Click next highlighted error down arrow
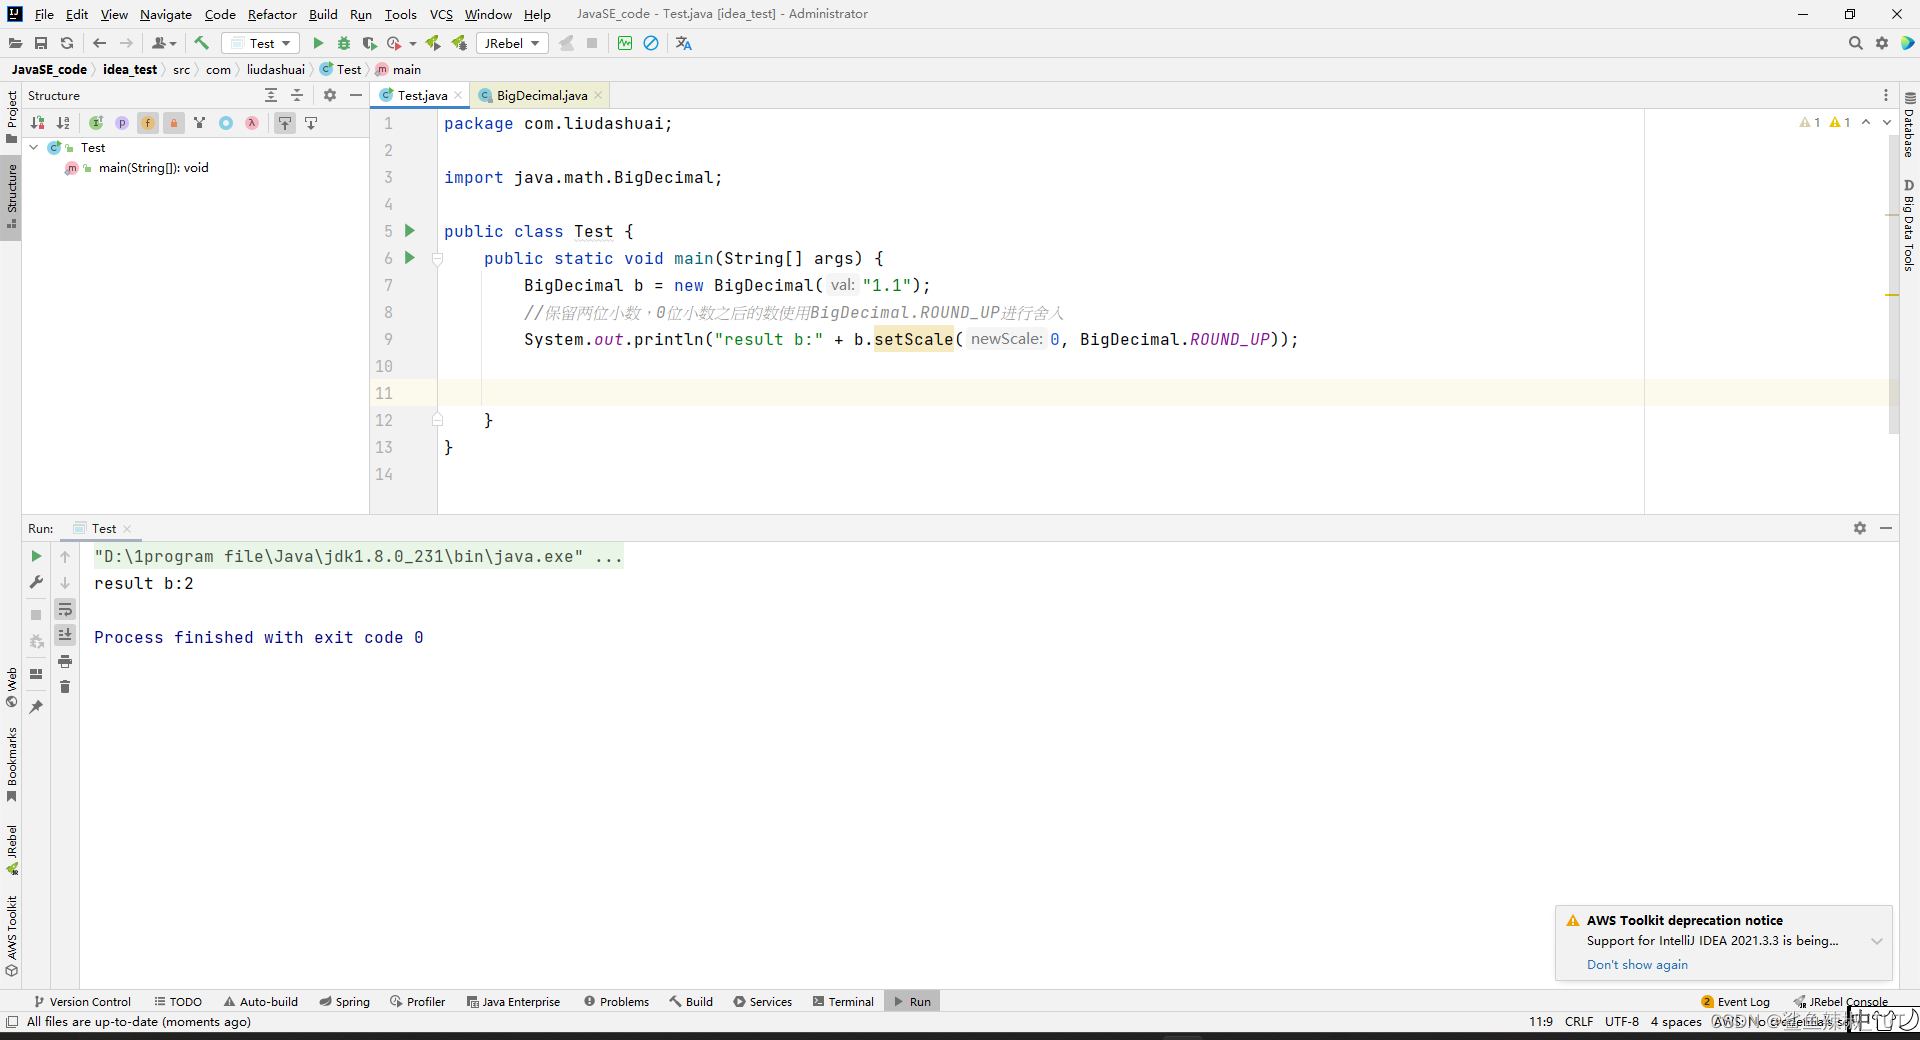Image resolution: width=1920 pixels, height=1040 pixels. pyautogui.click(x=1887, y=122)
